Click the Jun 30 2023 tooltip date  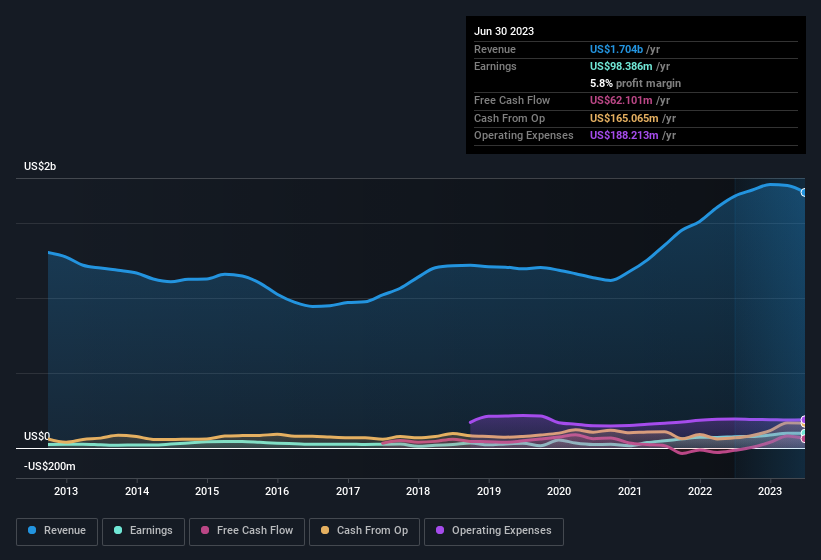pos(504,31)
